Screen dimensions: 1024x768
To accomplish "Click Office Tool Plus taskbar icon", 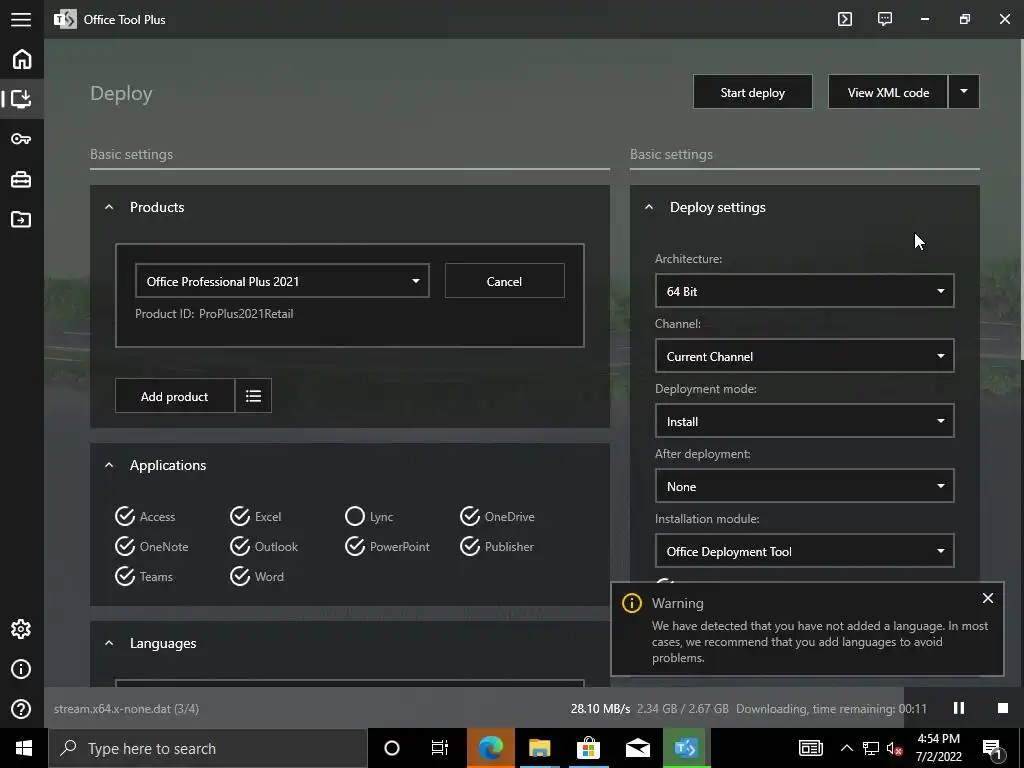I will tap(686, 748).
